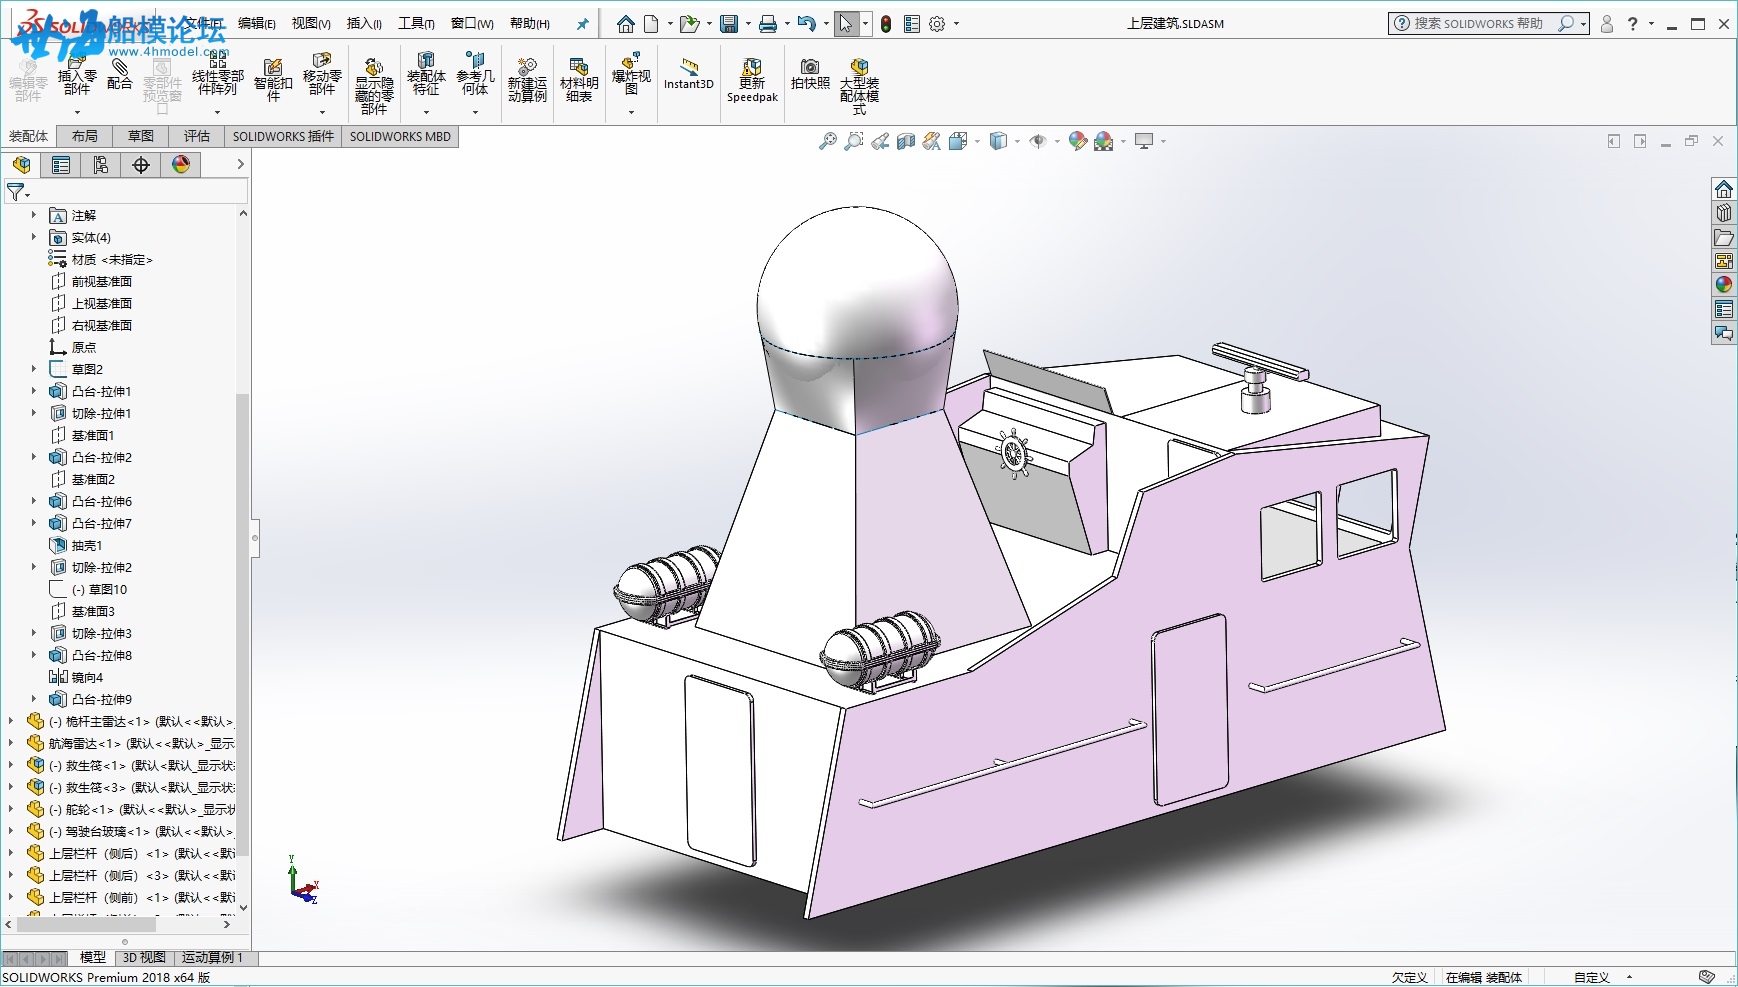The image size is (1738, 987).
Task: Open Assembly Features (装配体特征) tool
Action: [426, 74]
